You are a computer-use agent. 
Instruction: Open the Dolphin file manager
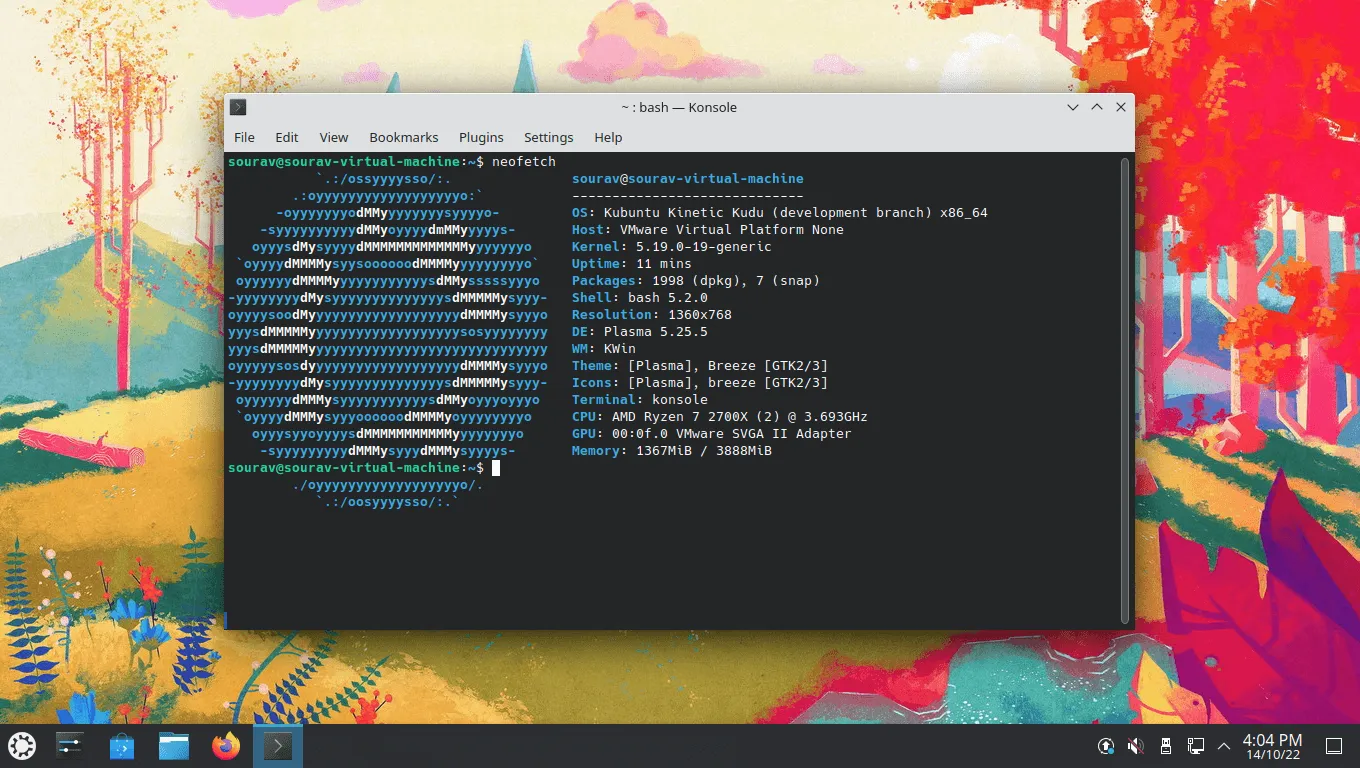tap(173, 745)
